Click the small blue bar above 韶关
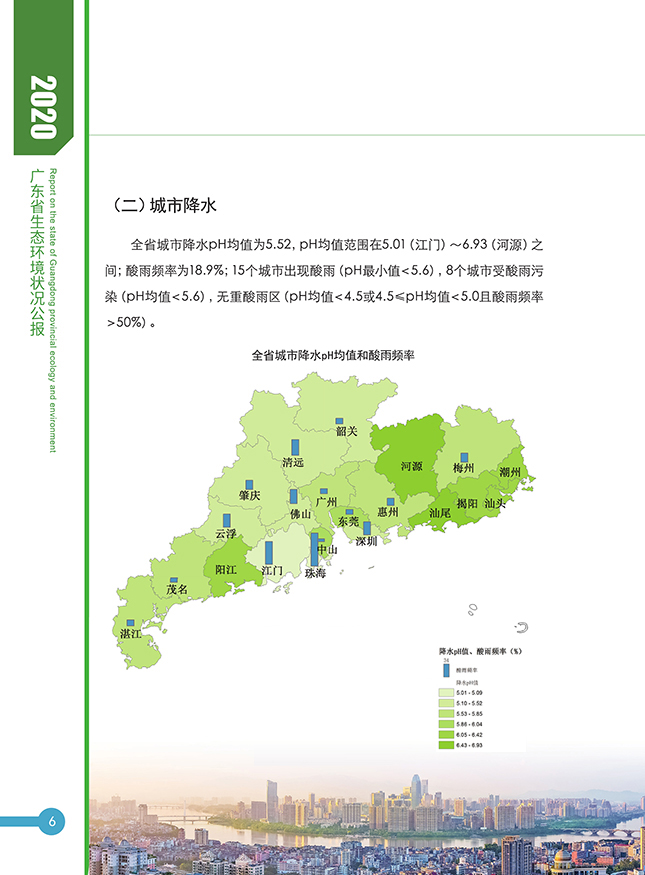The image size is (645, 875). click(x=339, y=422)
